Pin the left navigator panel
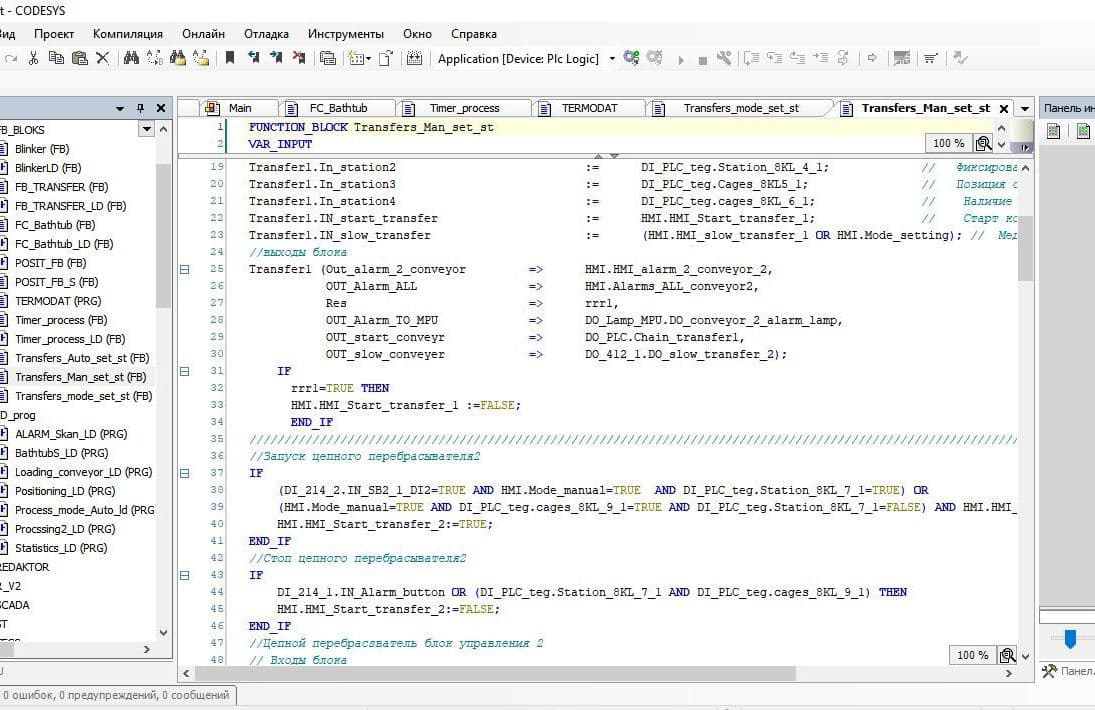1095x710 pixels. tap(140, 108)
